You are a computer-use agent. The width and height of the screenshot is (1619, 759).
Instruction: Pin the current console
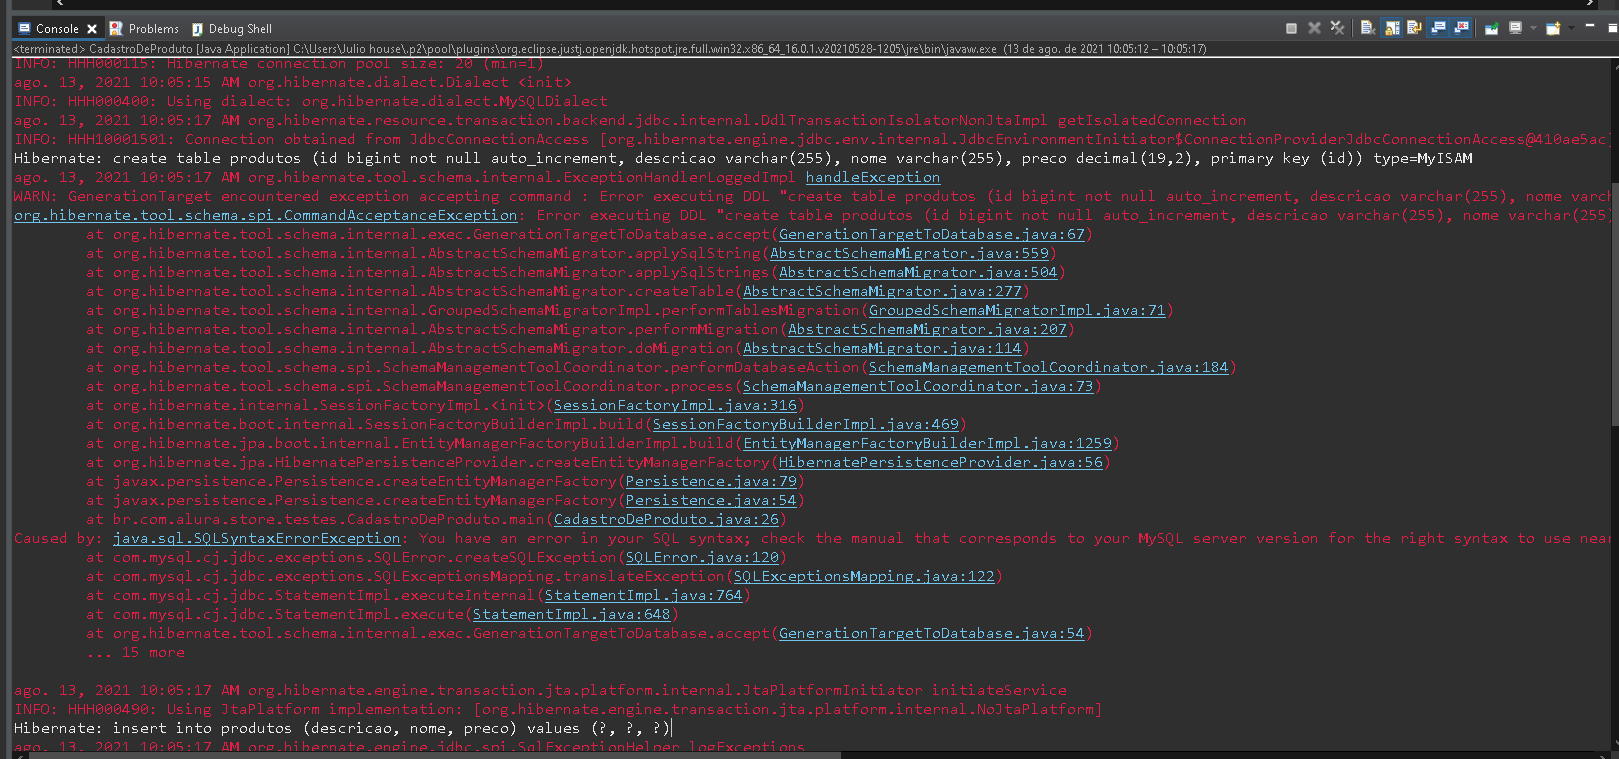coord(1491,28)
